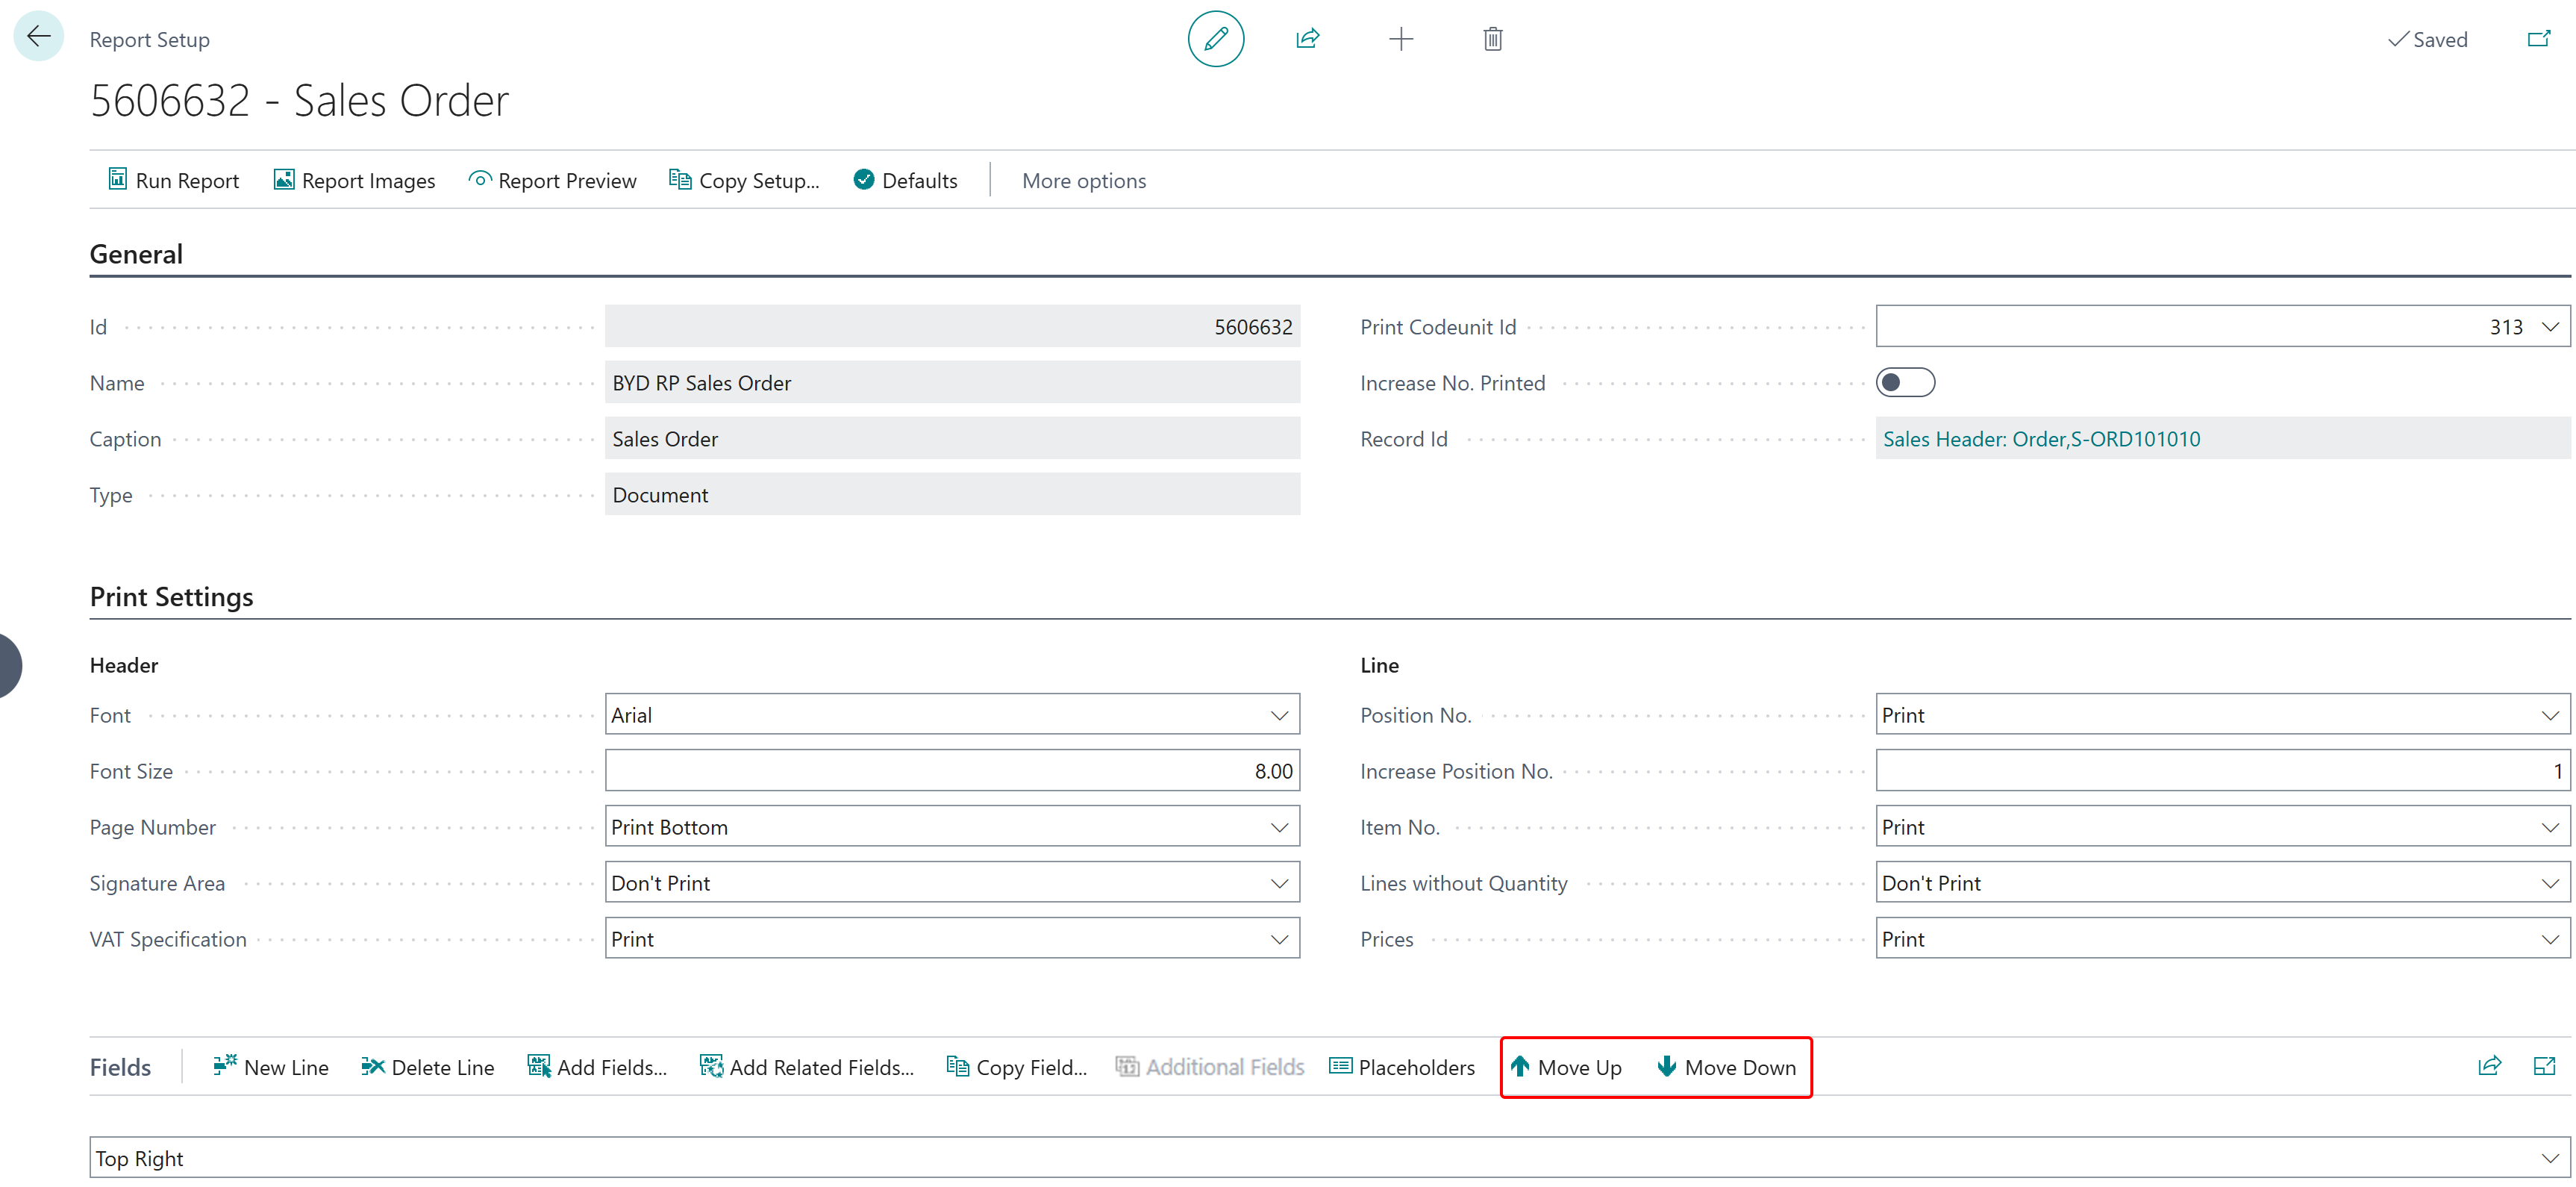The image size is (2576, 1187).
Task: Open More options menu
Action: coord(1083,181)
